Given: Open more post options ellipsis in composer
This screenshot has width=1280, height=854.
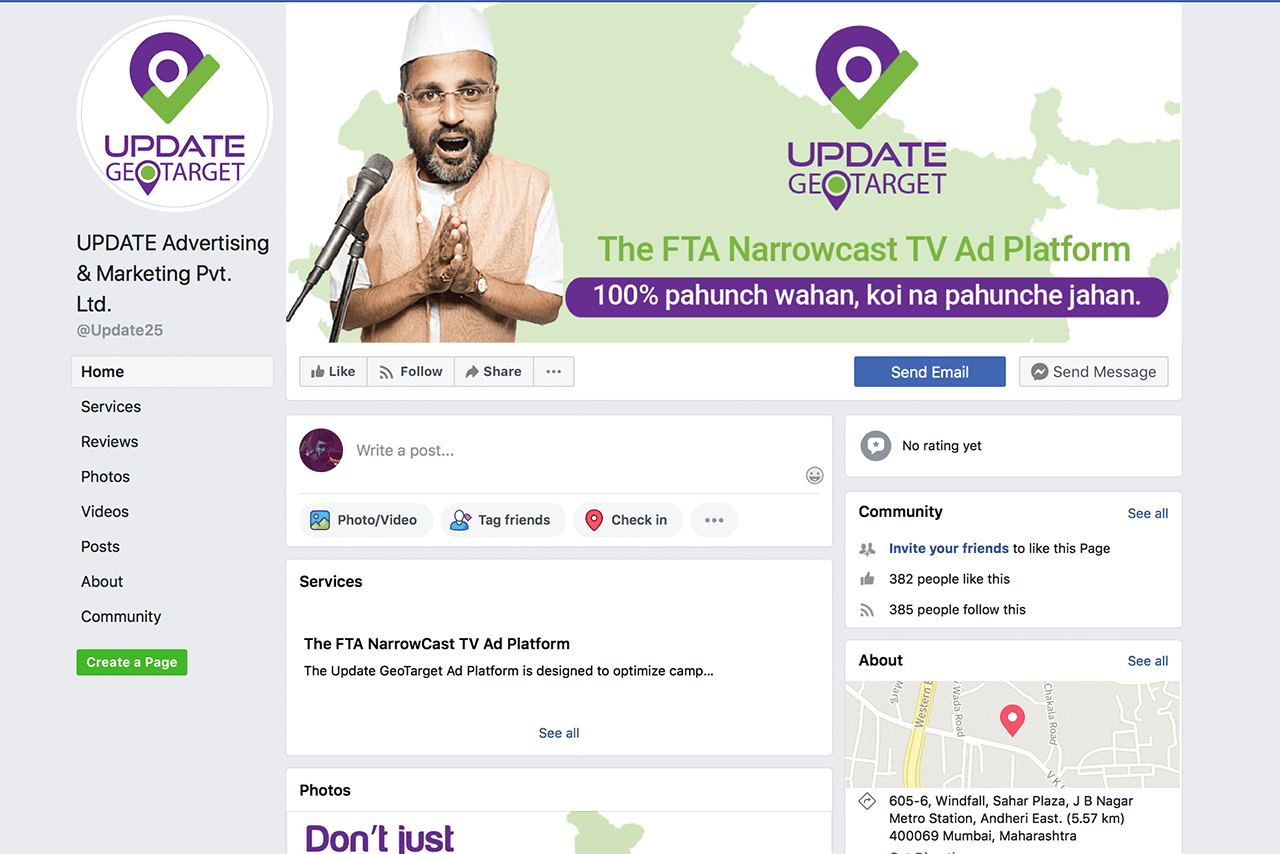Looking at the screenshot, I should pos(714,520).
